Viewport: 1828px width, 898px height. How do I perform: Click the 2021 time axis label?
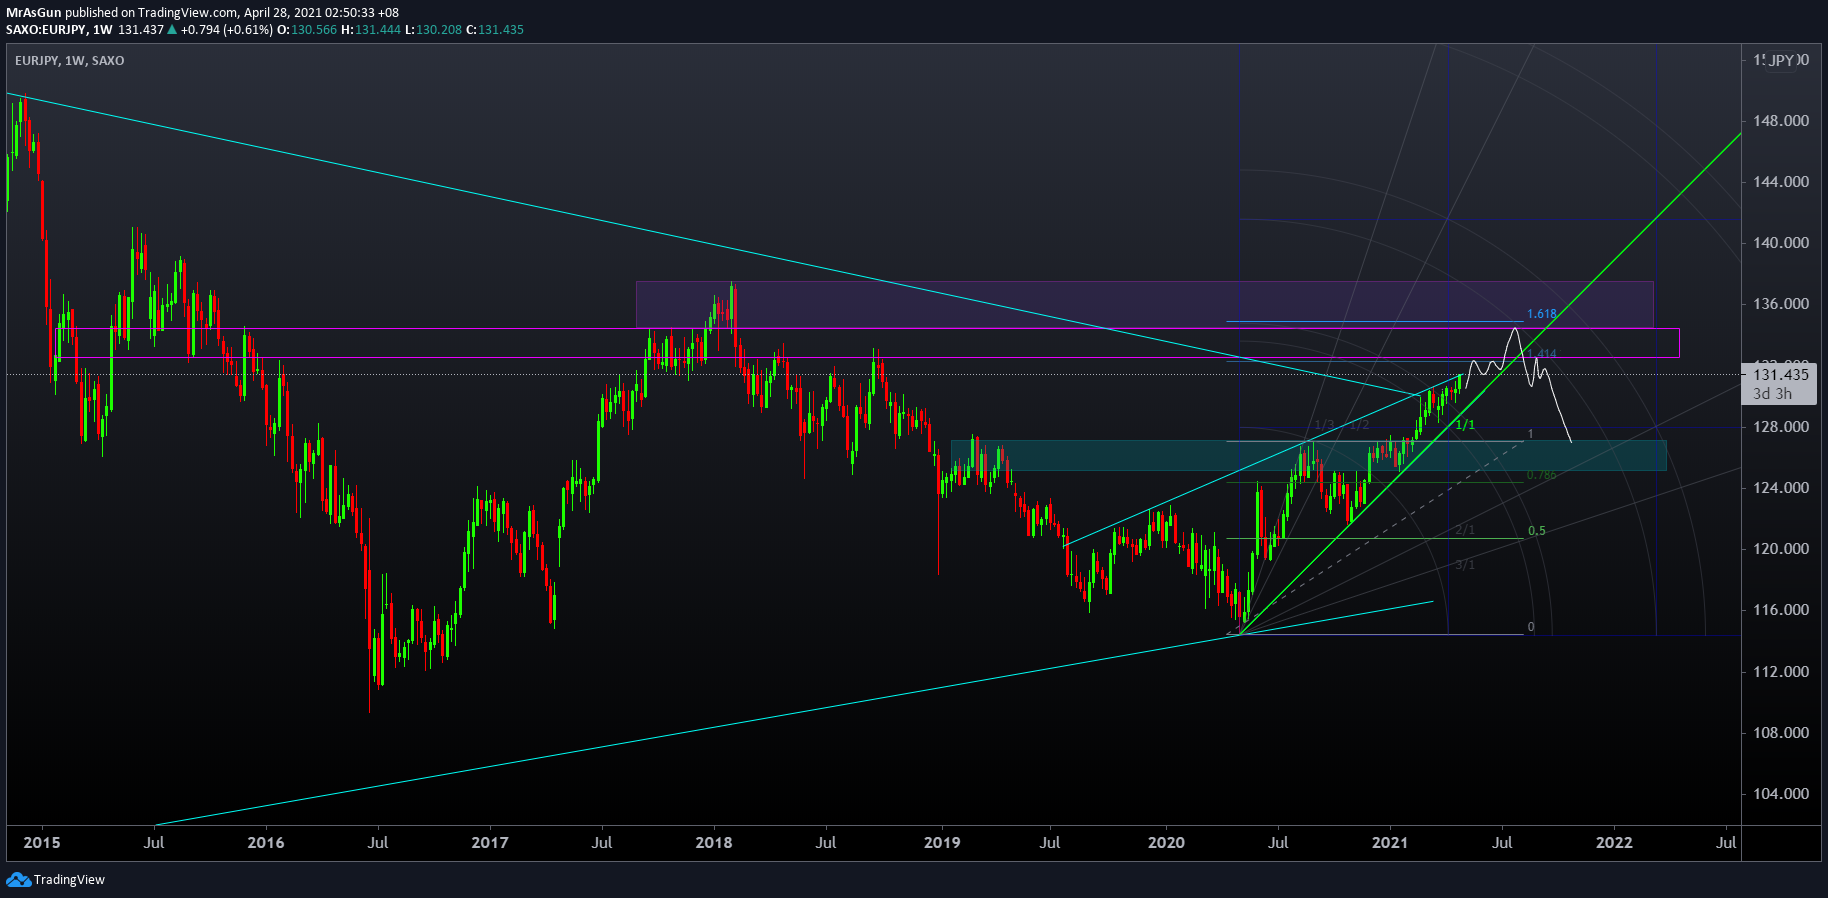[x=1390, y=843]
